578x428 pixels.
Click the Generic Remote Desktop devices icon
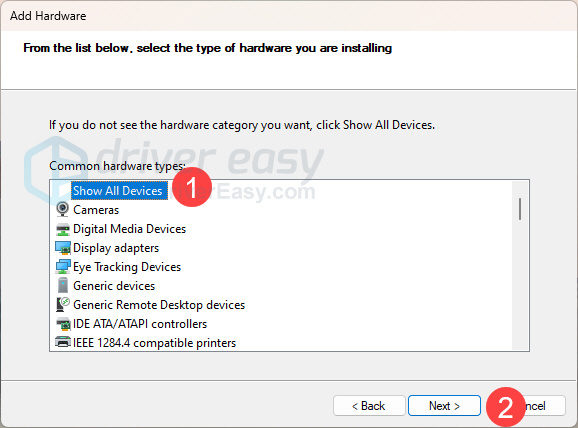click(x=63, y=305)
